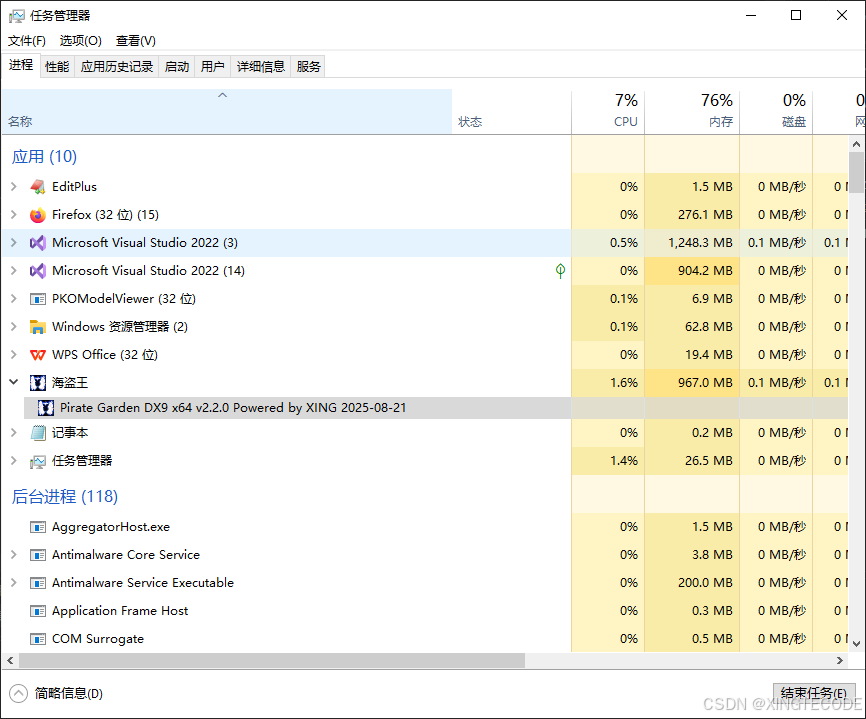Expand the Antimalware Service Executable group
Viewport: 866px width, 719px height.
(14, 583)
